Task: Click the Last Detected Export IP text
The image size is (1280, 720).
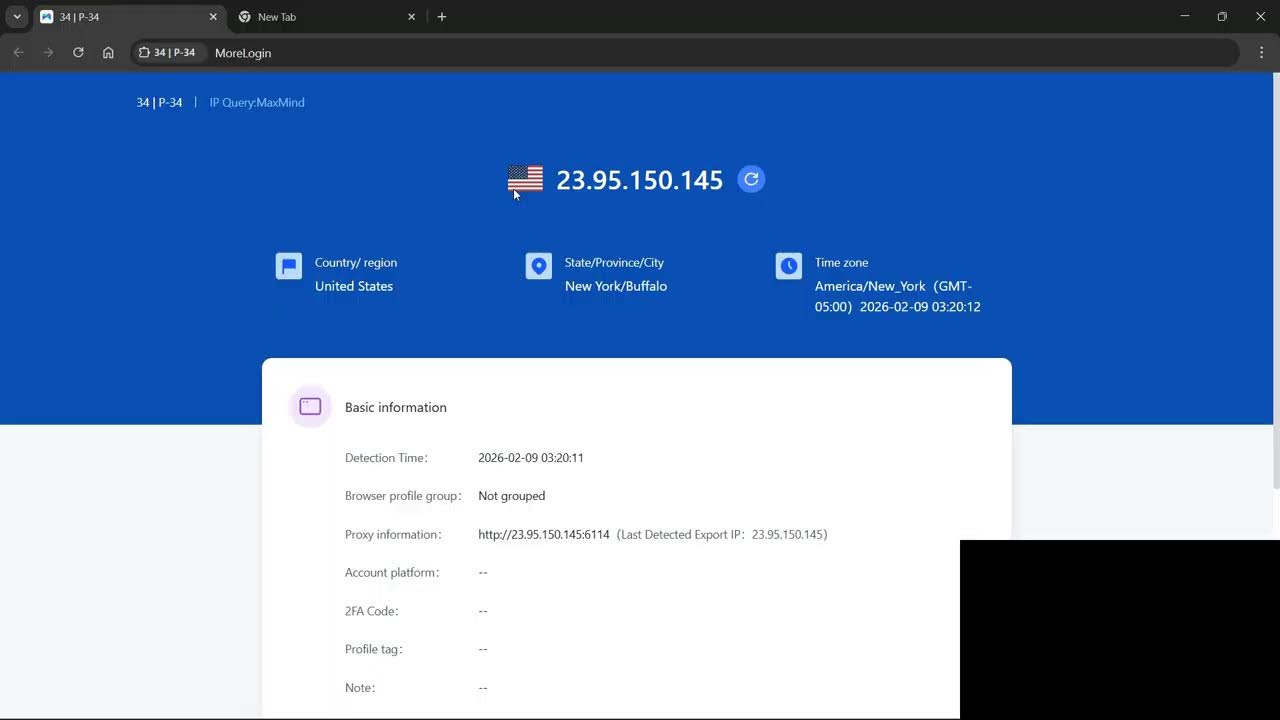Action: [x=722, y=535]
